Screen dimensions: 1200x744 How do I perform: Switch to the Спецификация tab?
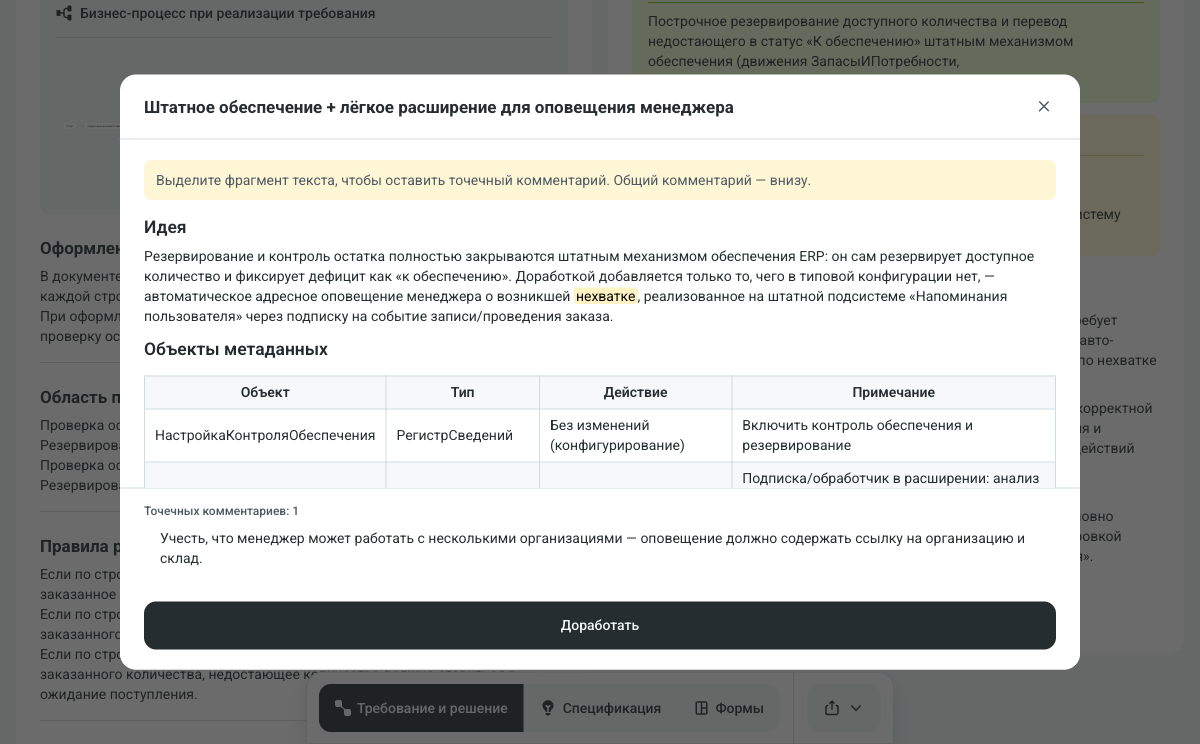(x=601, y=708)
